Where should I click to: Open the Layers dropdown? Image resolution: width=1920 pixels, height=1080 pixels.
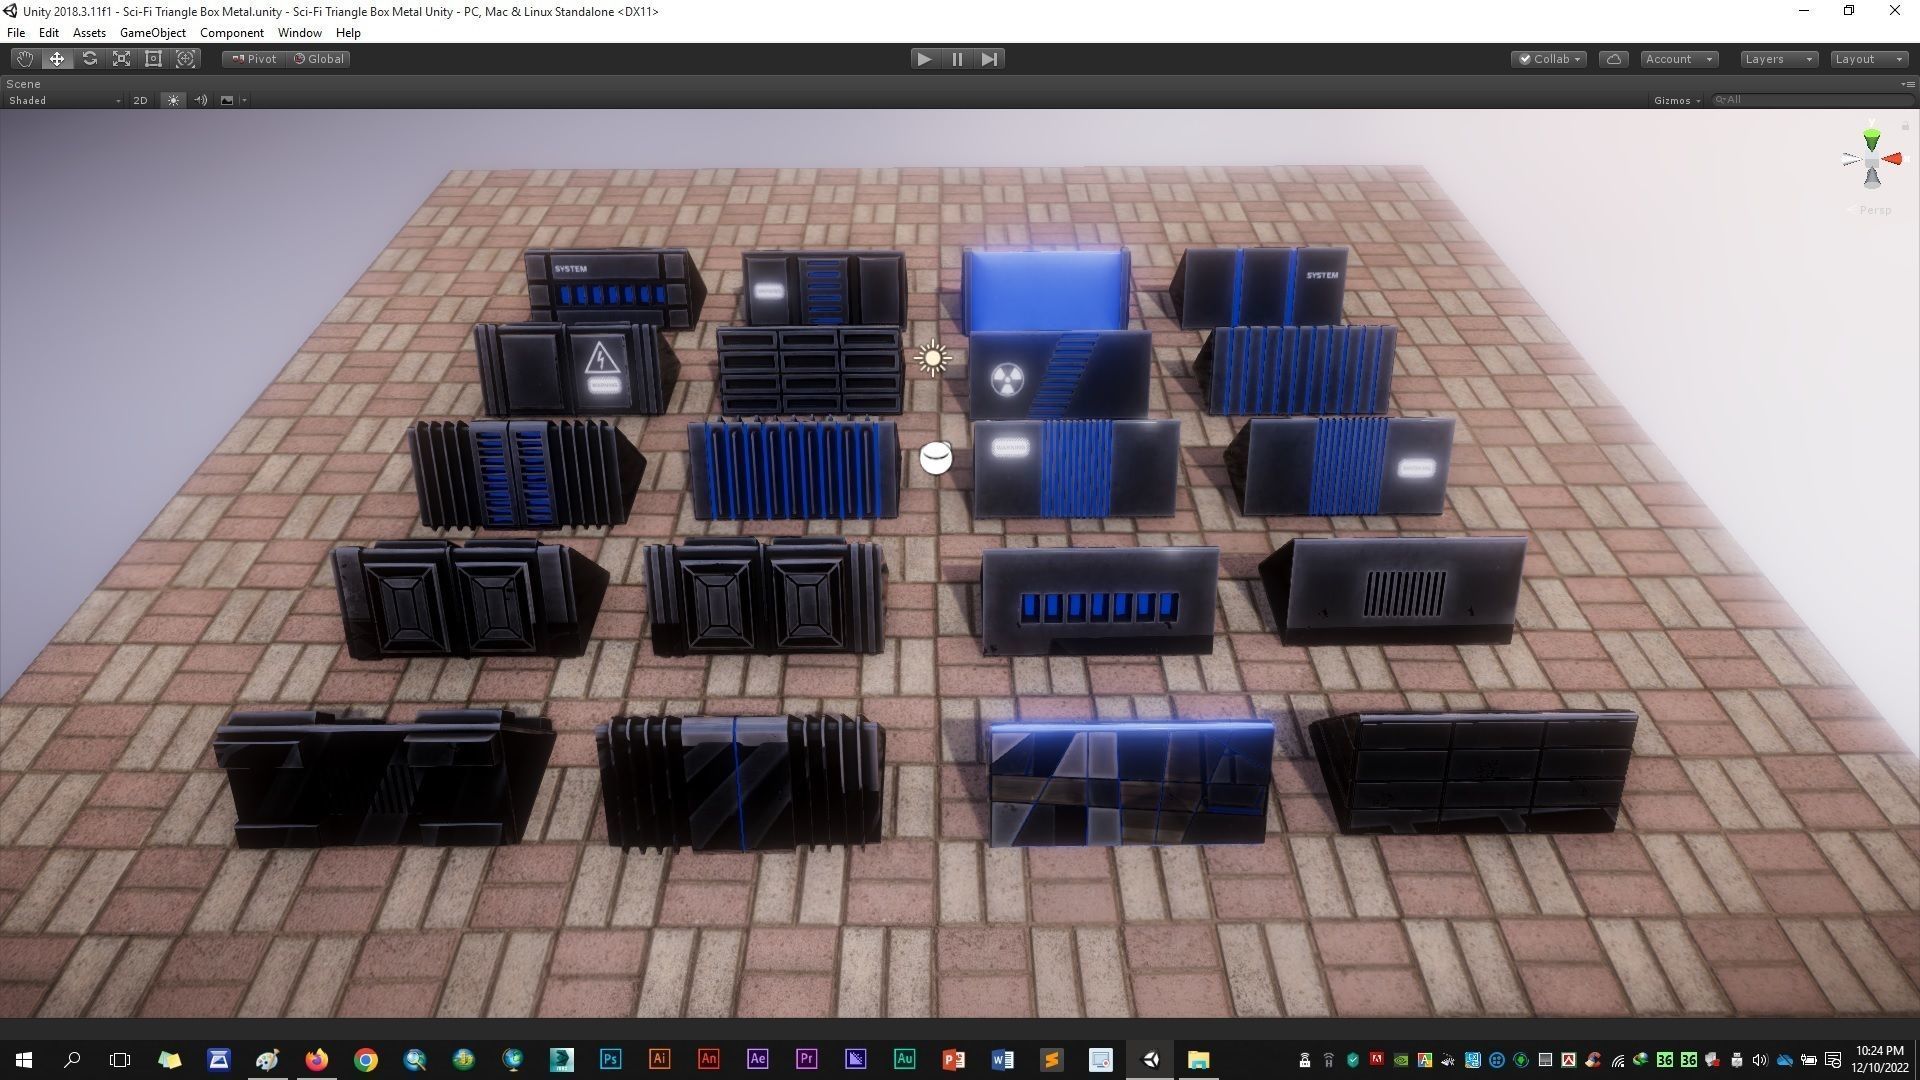[1778, 59]
